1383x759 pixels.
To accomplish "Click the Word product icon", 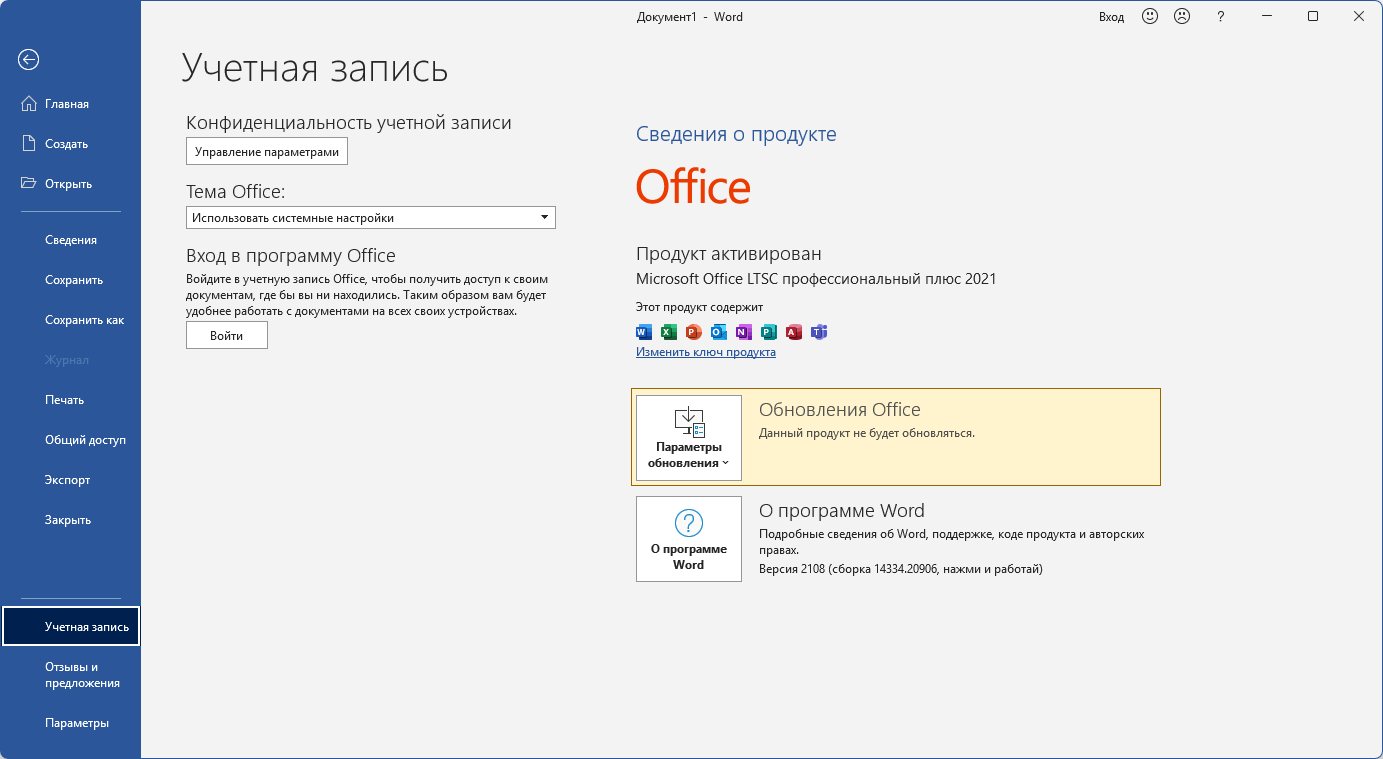I will [644, 332].
